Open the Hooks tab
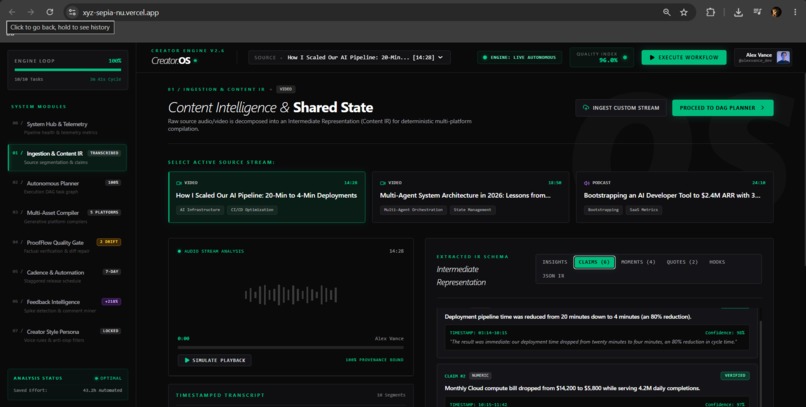Screen dimensions: 806x407 point(717,262)
